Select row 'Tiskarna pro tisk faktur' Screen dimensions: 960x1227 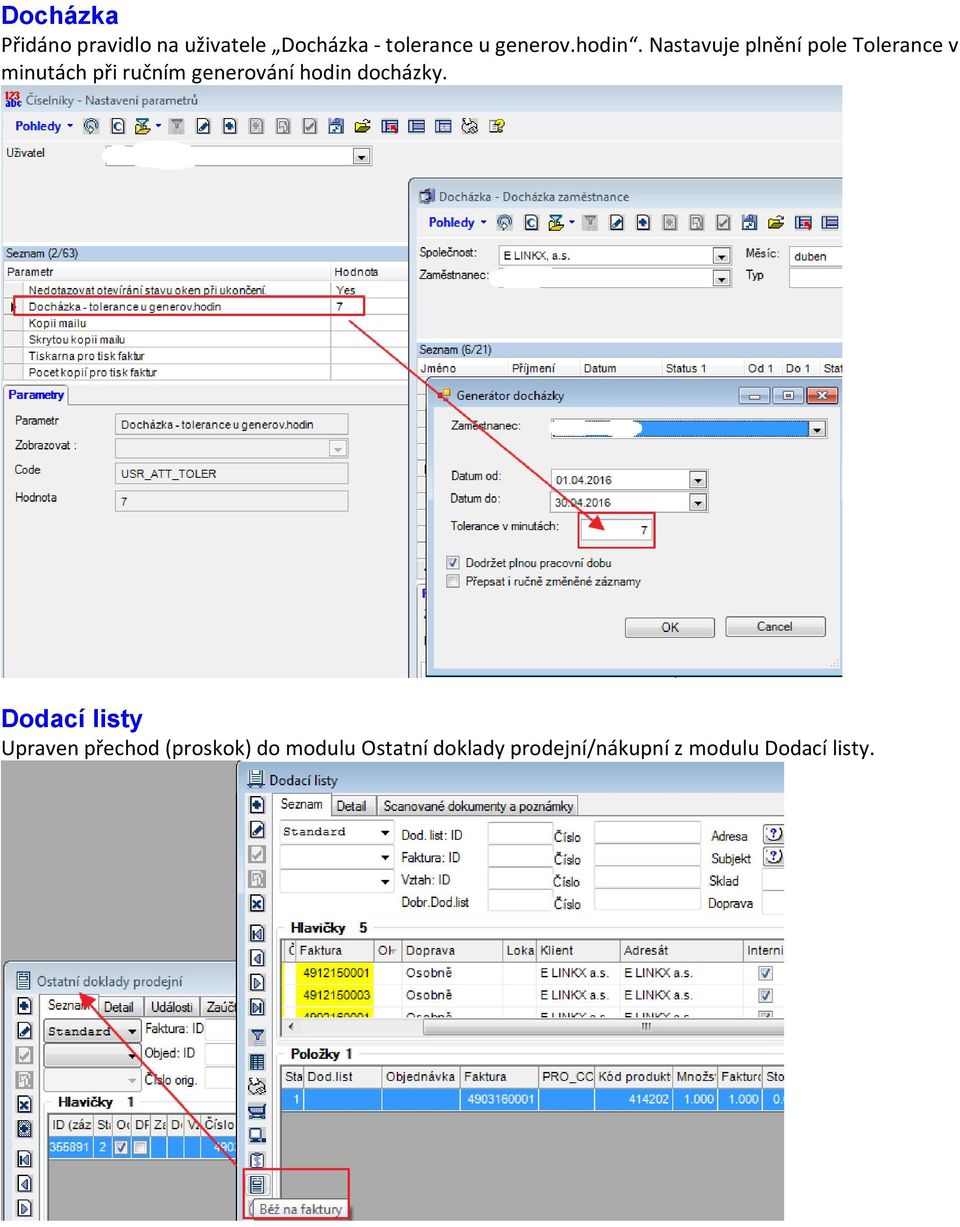pyautogui.click(x=204, y=356)
